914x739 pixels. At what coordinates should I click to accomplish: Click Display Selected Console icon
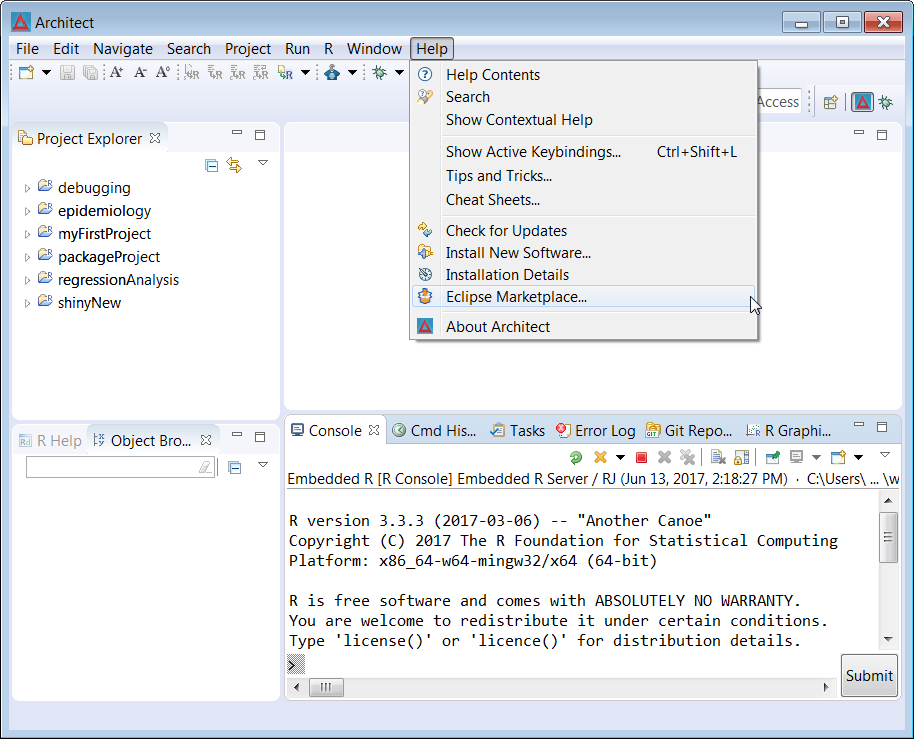click(x=796, y=458)
